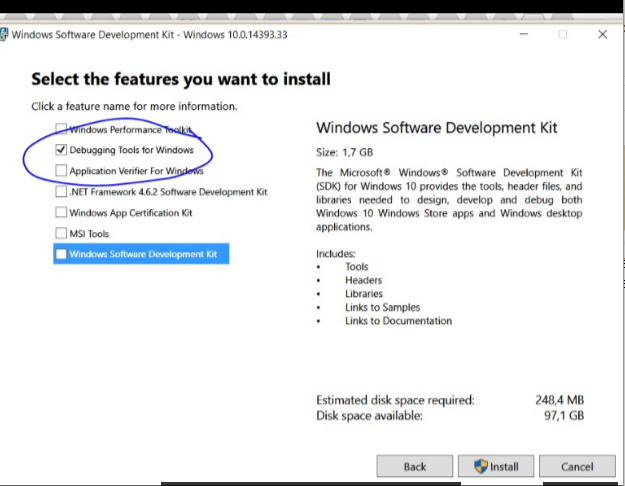This screenshot has width=625, height=486.
Task: Enable the Windows Performance Toolkit checkbox
Action: tap(61, 130)
